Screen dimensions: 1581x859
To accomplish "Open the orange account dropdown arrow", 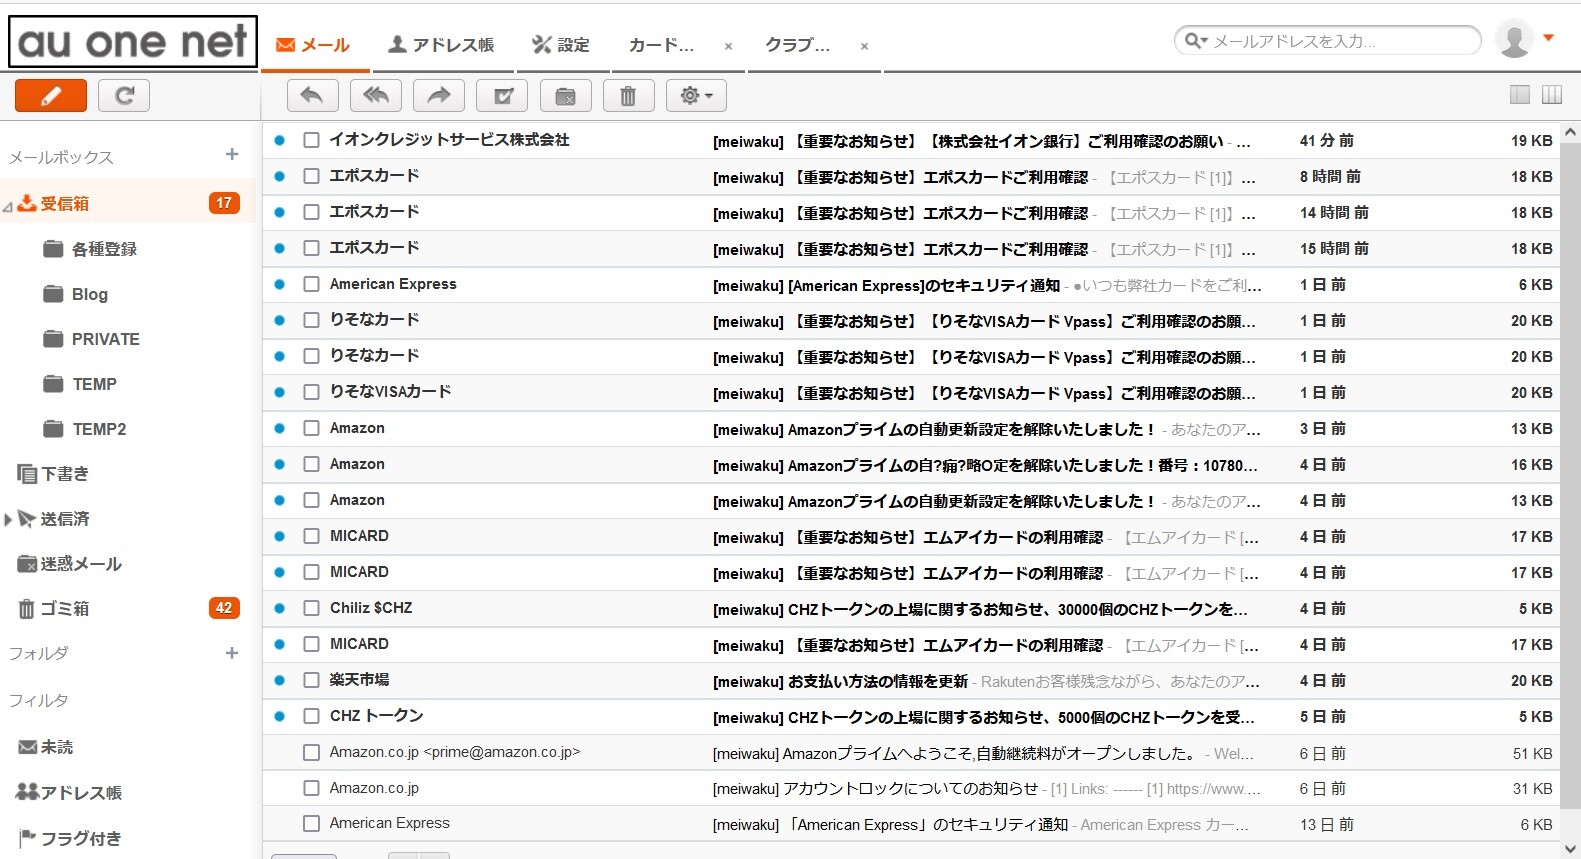I will coord(1549,38).
